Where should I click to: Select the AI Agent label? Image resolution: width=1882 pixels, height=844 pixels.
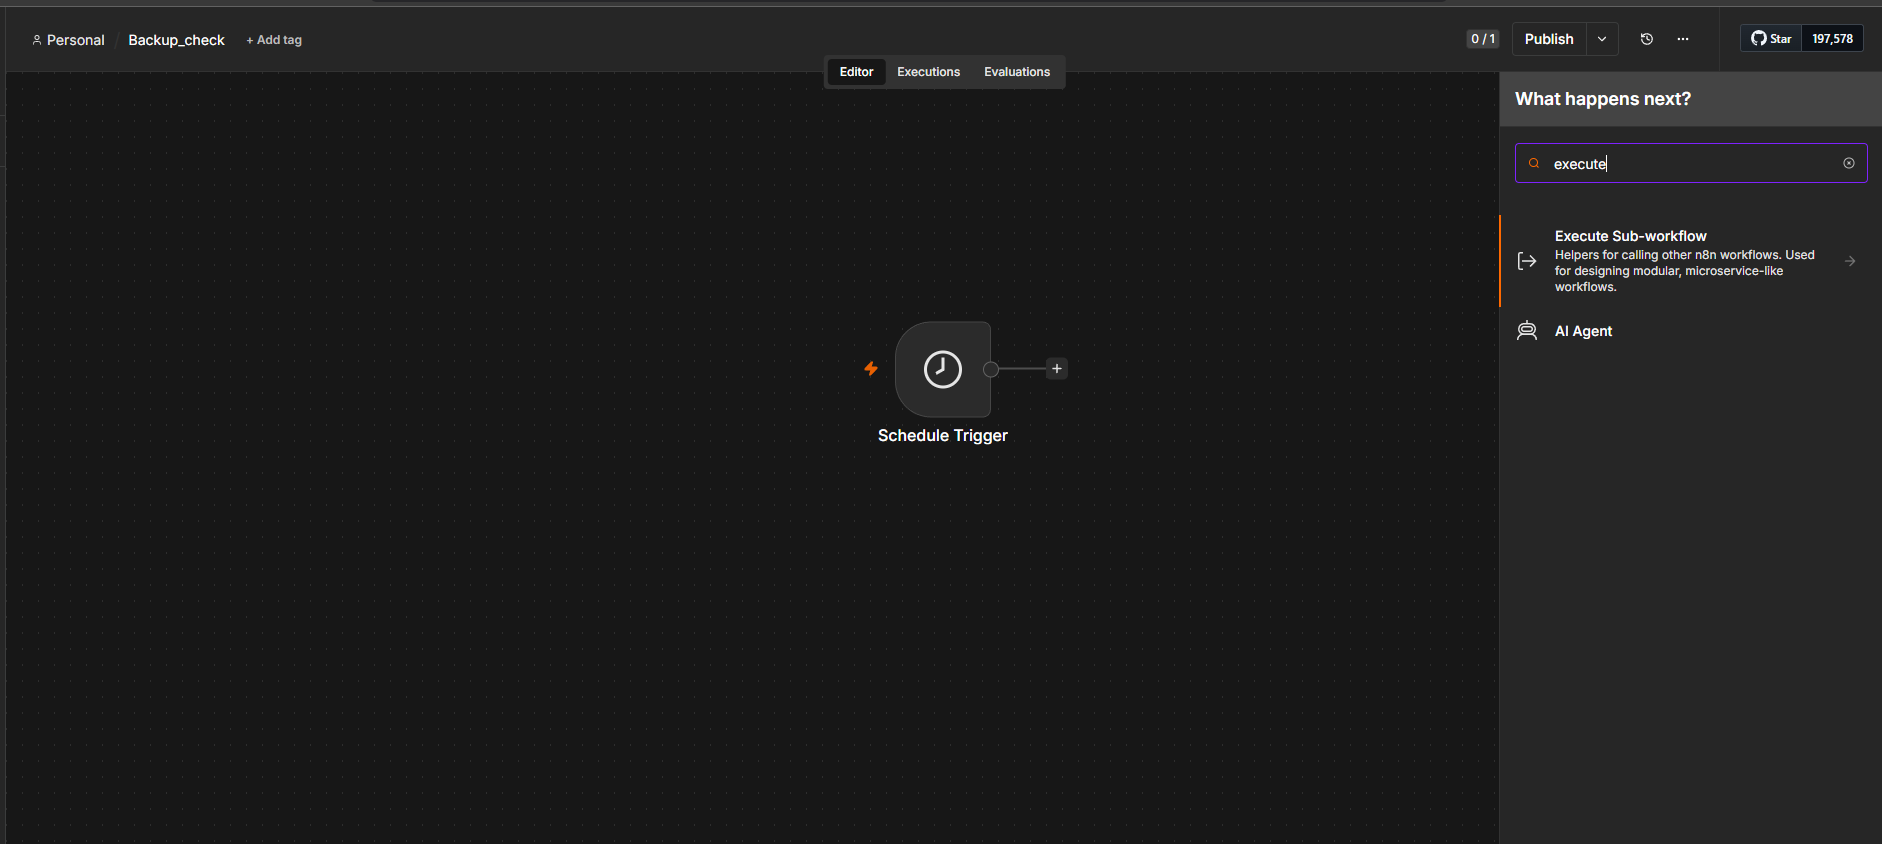pos(1583,331)
